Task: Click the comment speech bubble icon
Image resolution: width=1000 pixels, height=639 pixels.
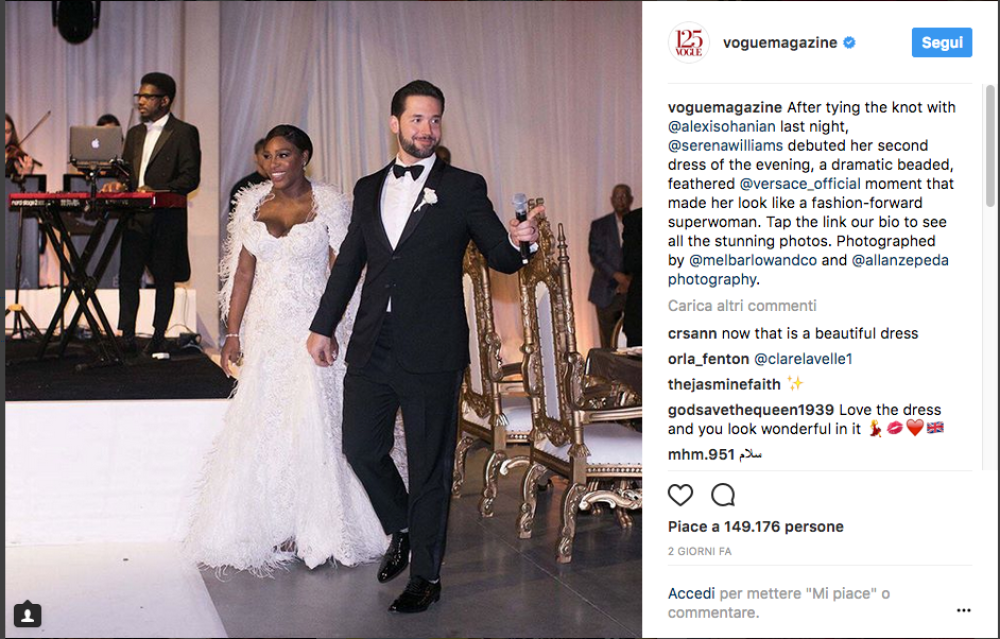Action: (723, 495)
